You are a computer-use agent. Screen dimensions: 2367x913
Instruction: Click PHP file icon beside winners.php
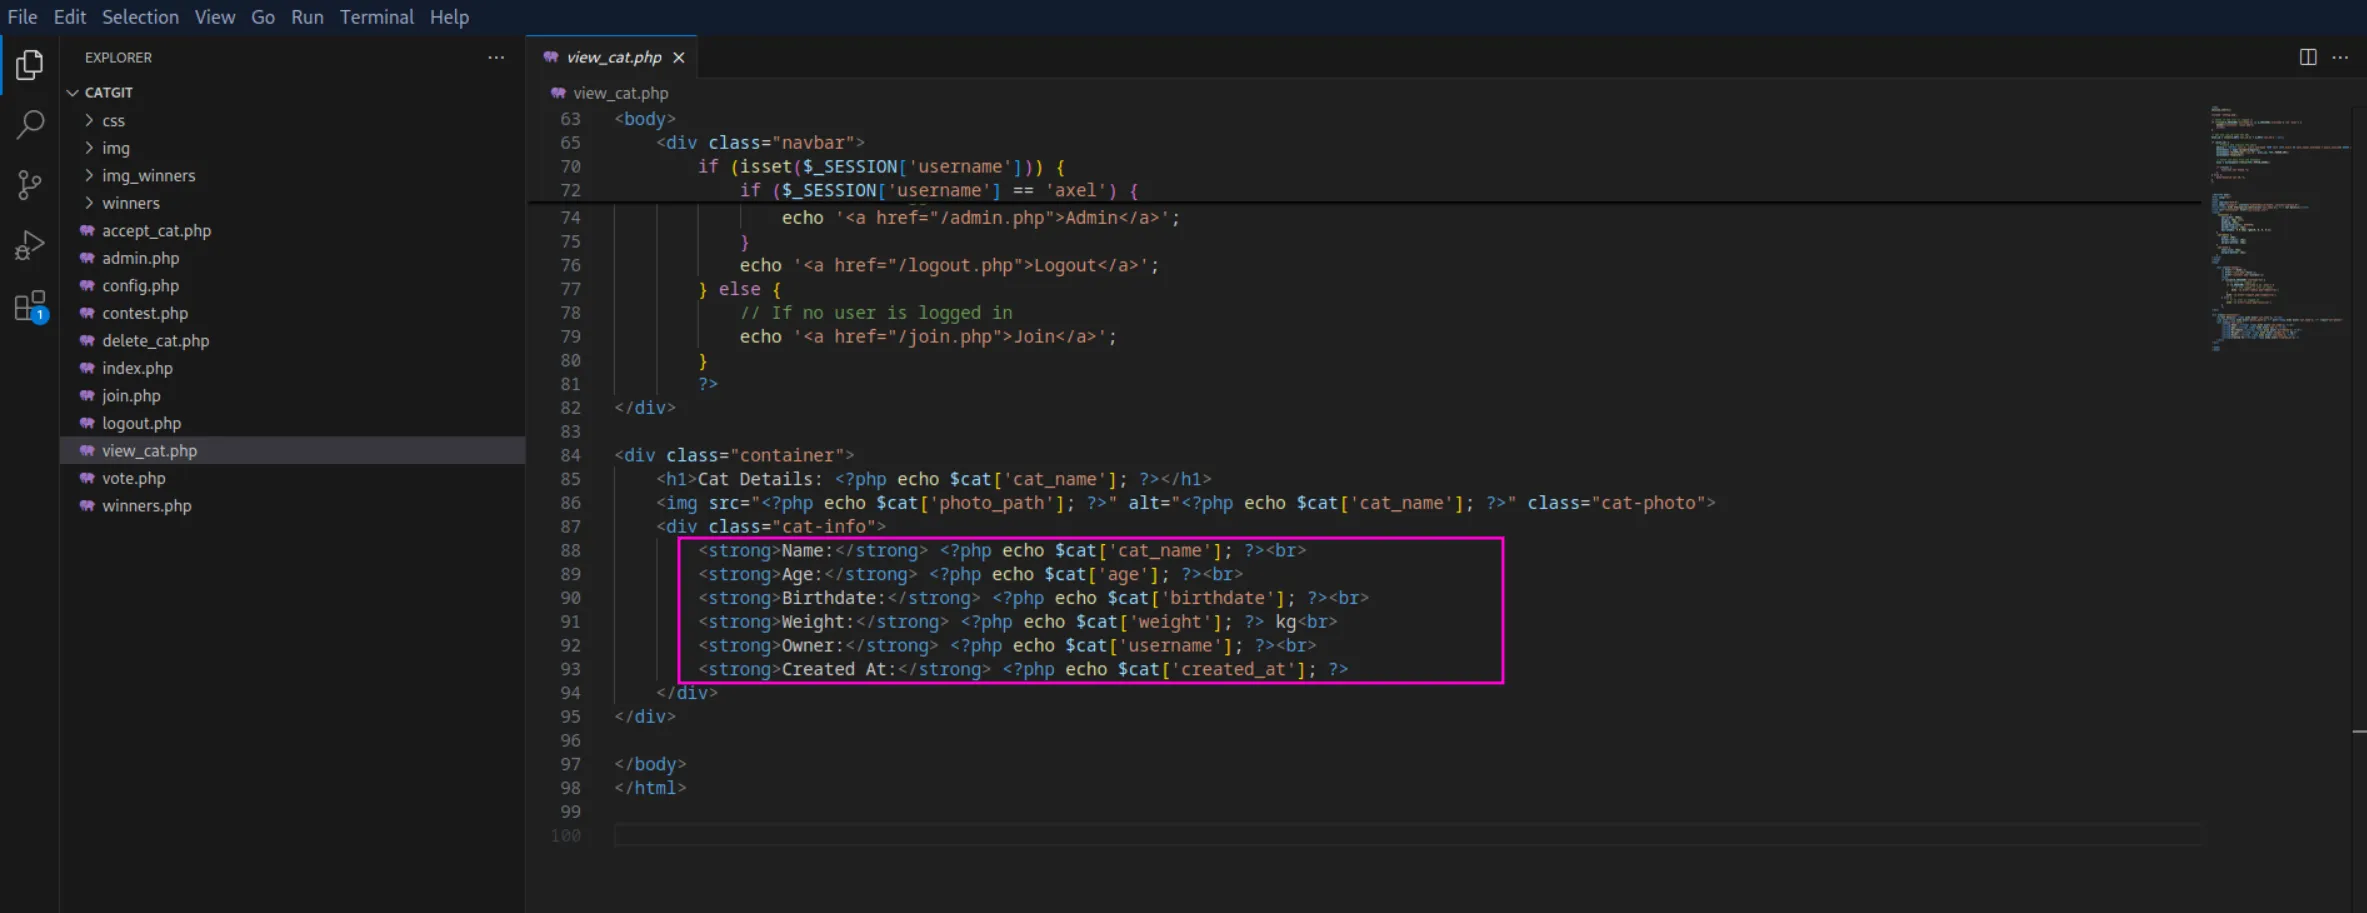point(87,506)
